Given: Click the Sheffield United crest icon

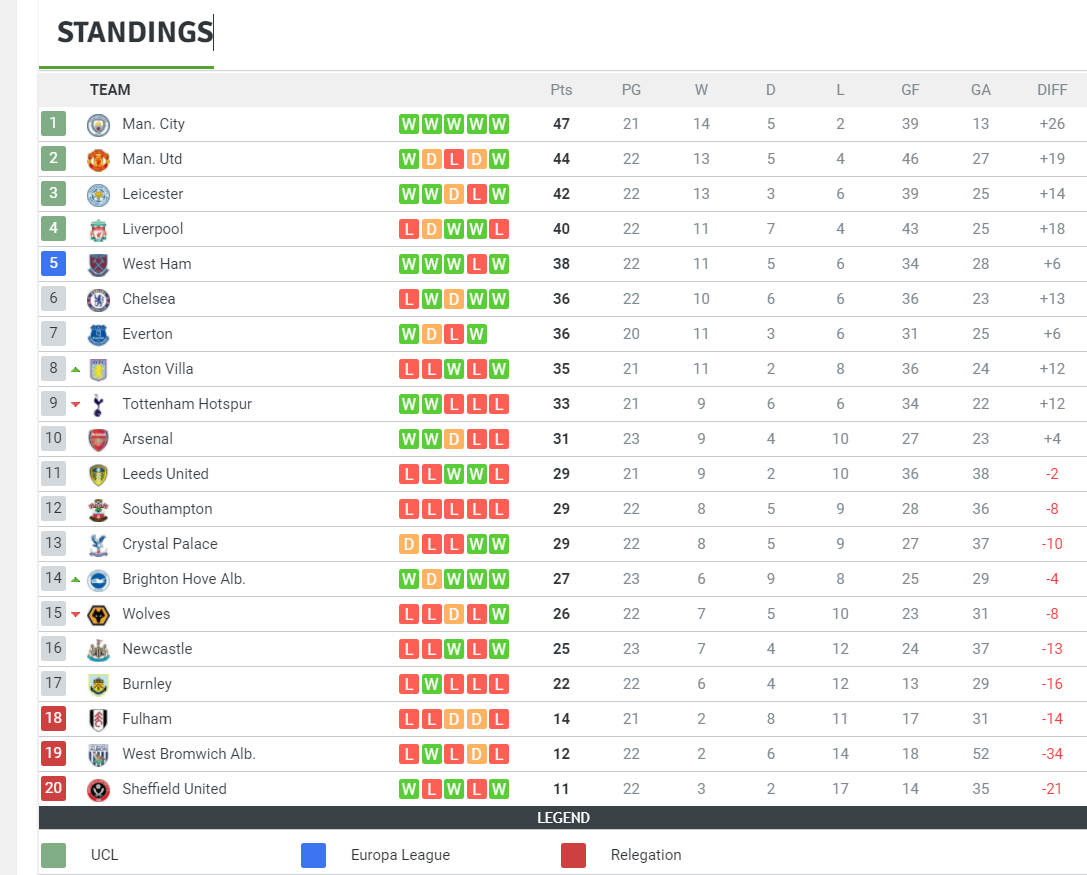Looking at the screenshot, I should (98, 789).
